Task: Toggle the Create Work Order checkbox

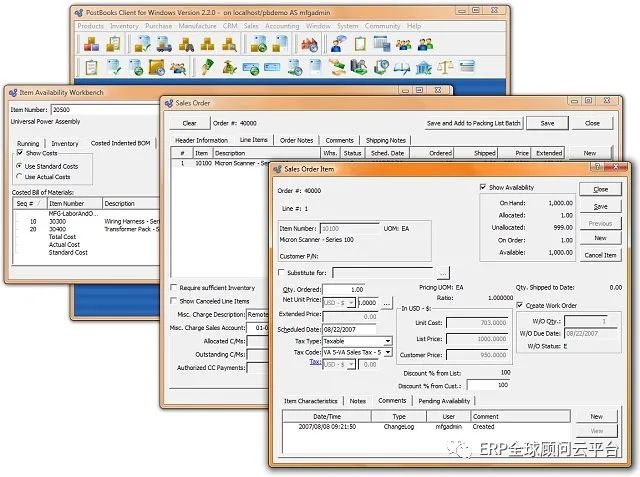Action: [520, 305]
